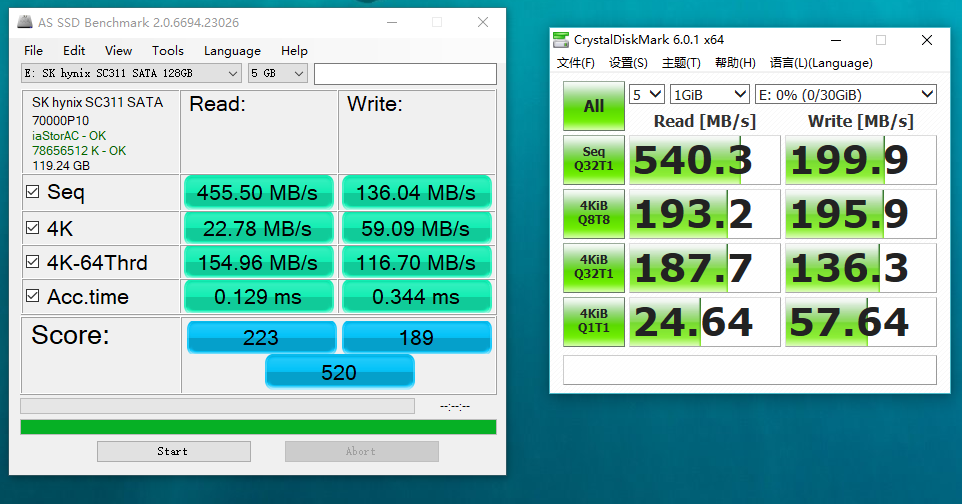Open the View menu in AS SSD Benchmark
962x504 pixels.
(x=118, y=50)
